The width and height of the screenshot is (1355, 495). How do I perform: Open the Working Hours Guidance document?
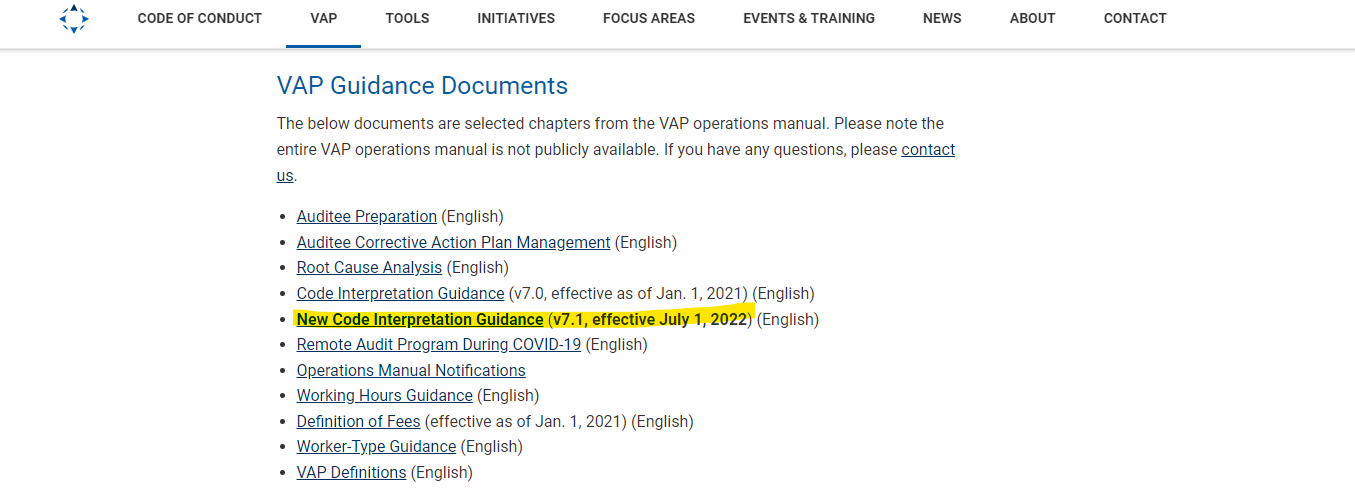pos(385,396)
